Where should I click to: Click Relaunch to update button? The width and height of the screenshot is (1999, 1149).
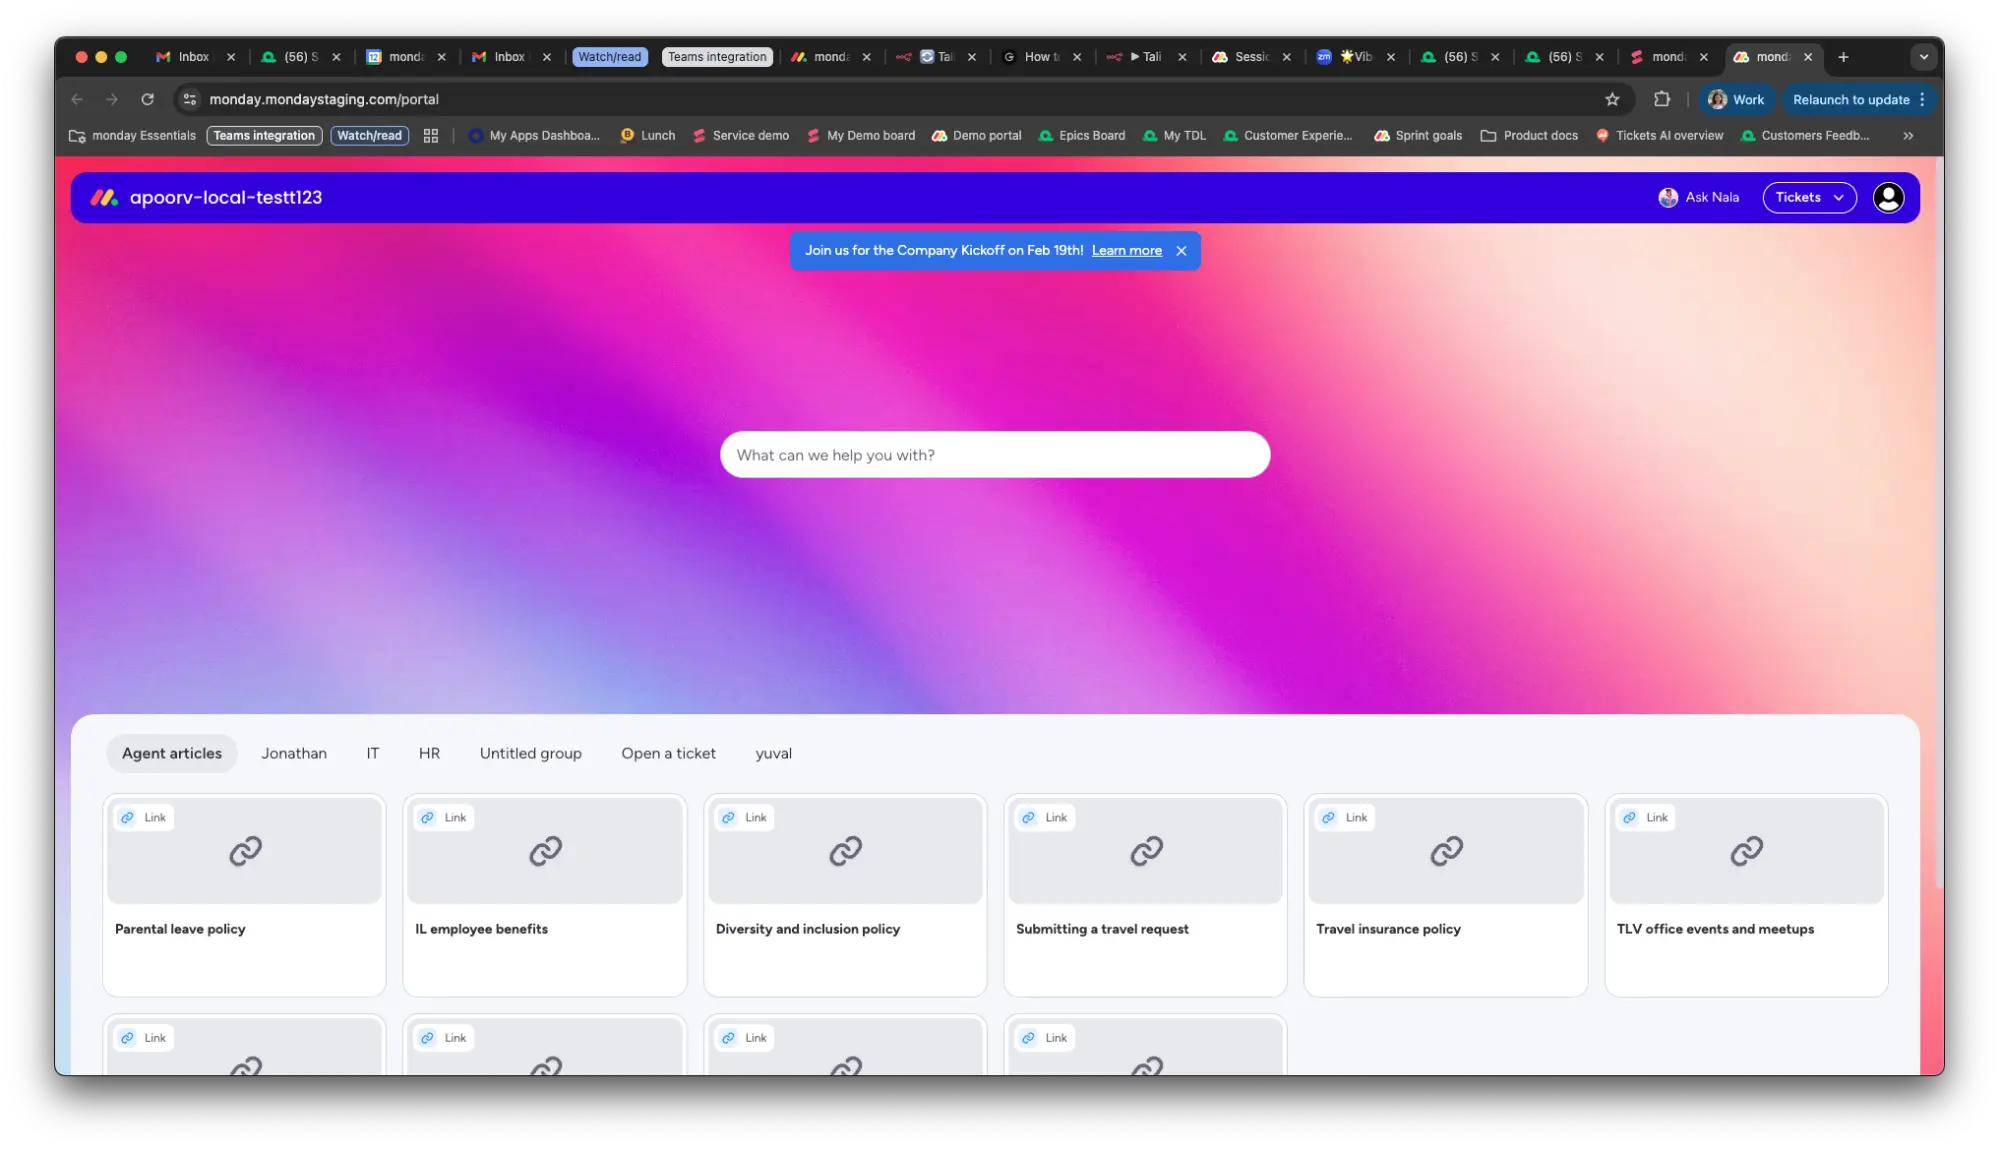pyautogui.click(x=1850, y=100)
